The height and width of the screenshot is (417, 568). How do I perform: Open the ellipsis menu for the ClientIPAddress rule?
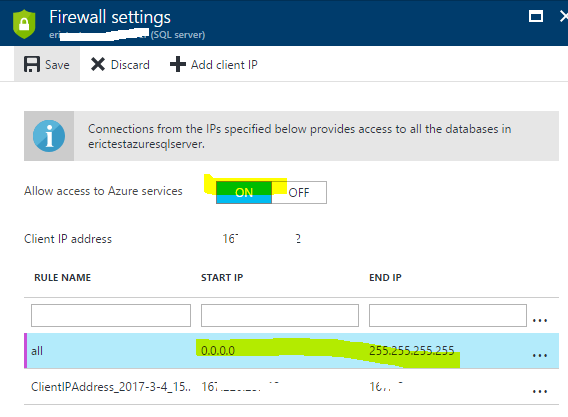coord(539,391)
